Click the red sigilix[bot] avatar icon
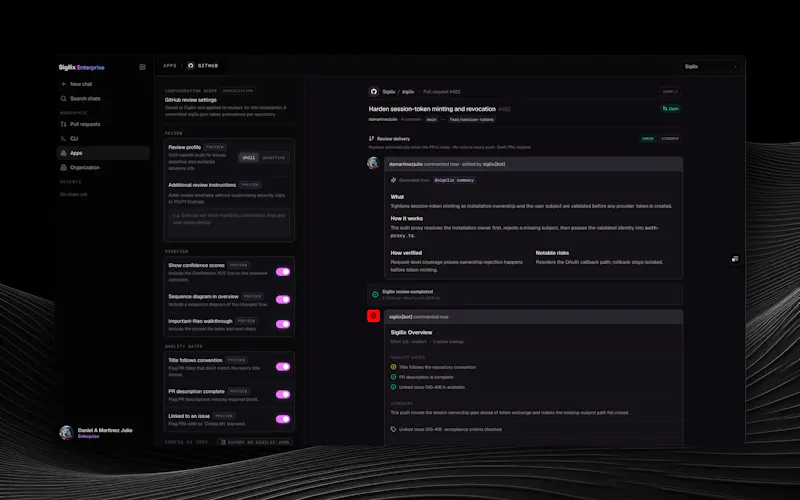The height and width of the screenshot is (500, 800). (x=373, y=316)
